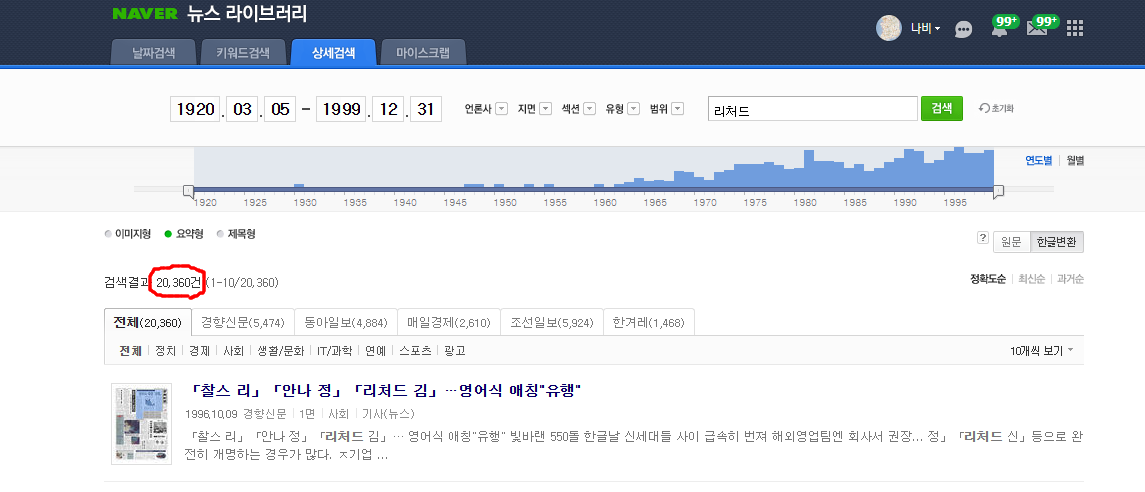Filter by 스포츠 section
The height and width of the screenshot is (492, 1145).
pos(415,351)
